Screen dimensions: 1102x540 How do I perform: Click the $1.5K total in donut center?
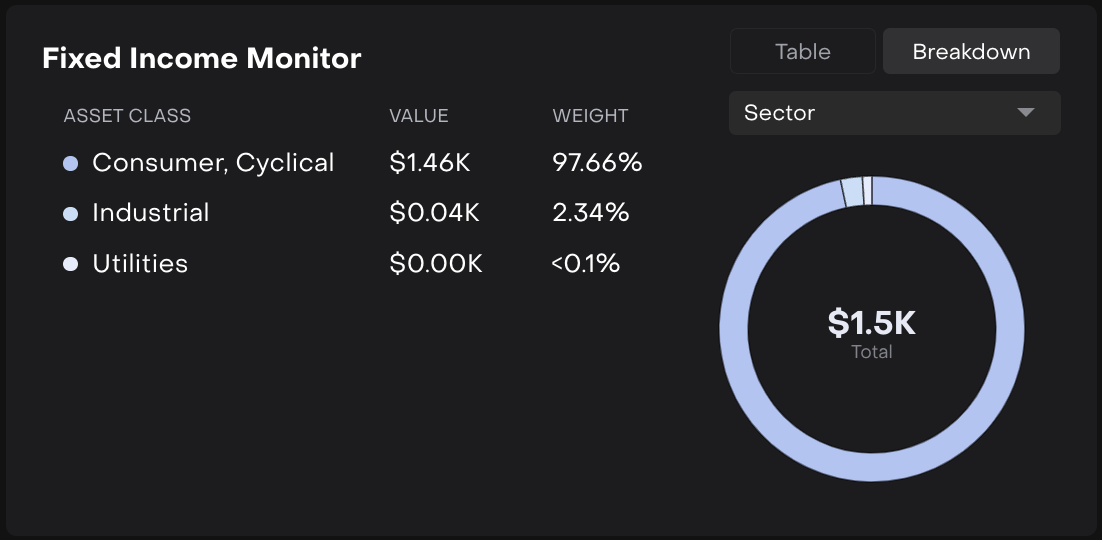872,323
